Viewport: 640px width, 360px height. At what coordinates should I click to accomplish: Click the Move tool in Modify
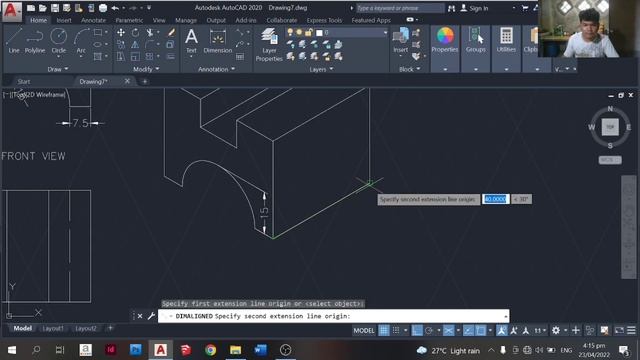coord(121,33)
